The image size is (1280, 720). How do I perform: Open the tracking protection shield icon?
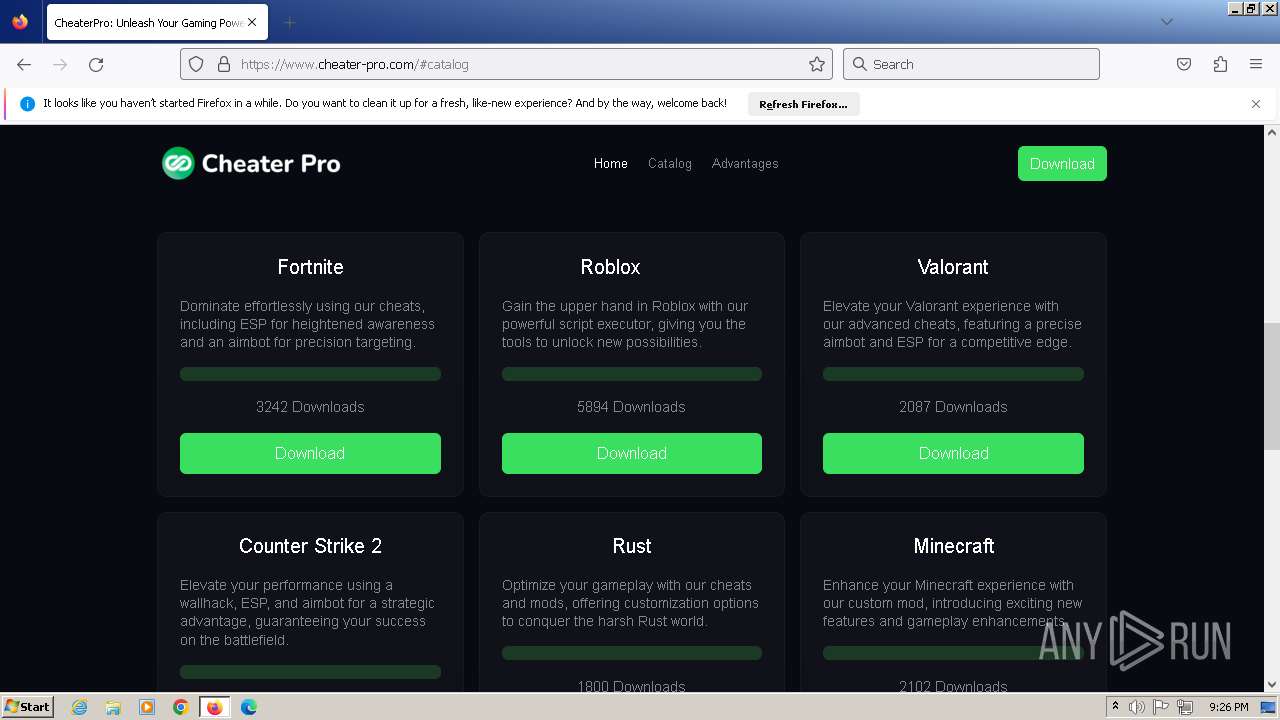click(x=196, y=64)
